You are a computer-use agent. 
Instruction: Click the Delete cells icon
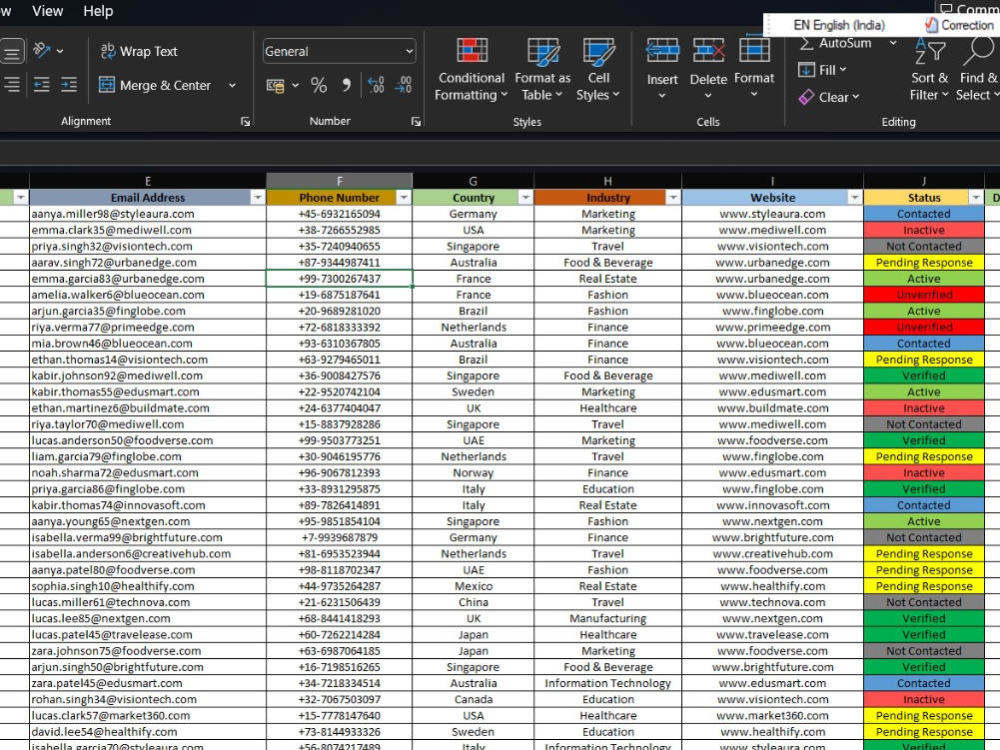coord(709,50)
